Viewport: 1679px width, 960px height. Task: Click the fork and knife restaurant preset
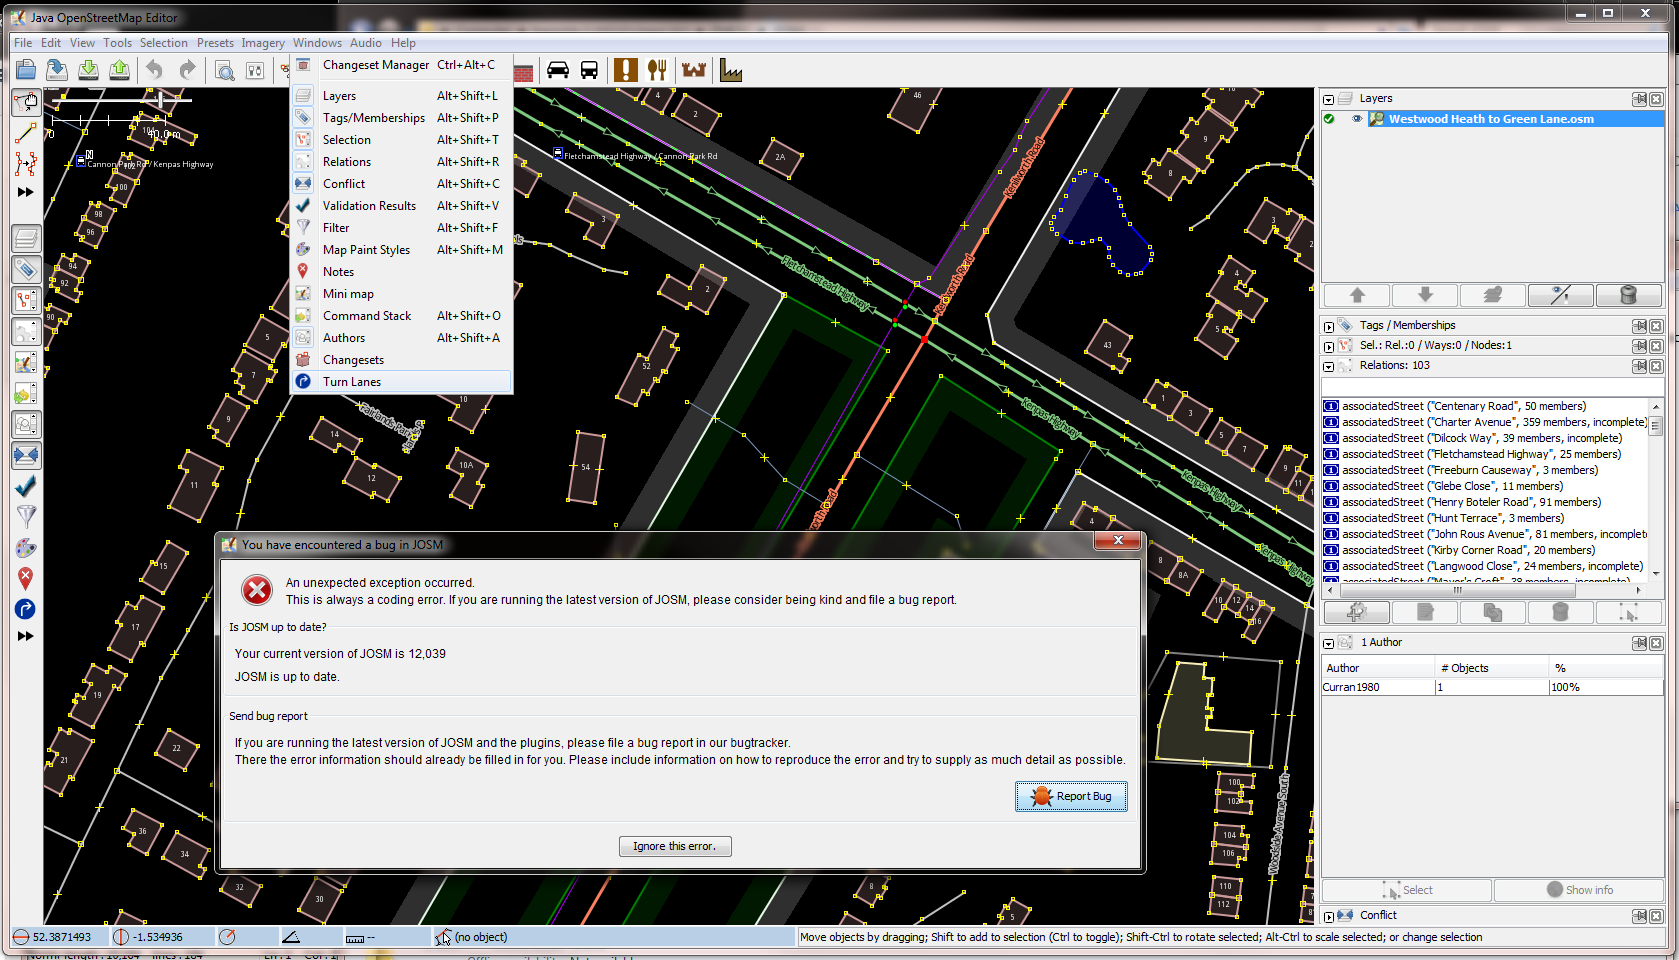pyautogui.click(x=657, y=70)
